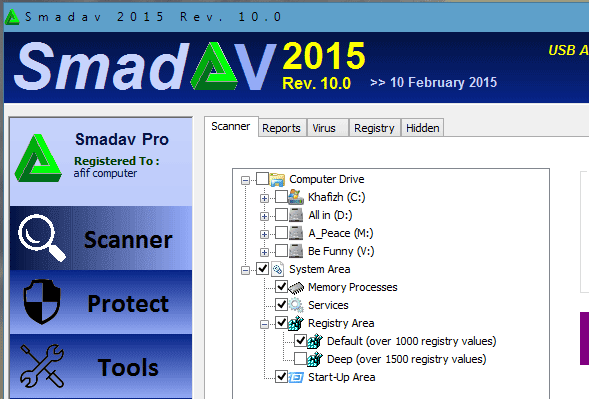Open the Virus tab
Screen dimensions: 589x399
[328, 128]
